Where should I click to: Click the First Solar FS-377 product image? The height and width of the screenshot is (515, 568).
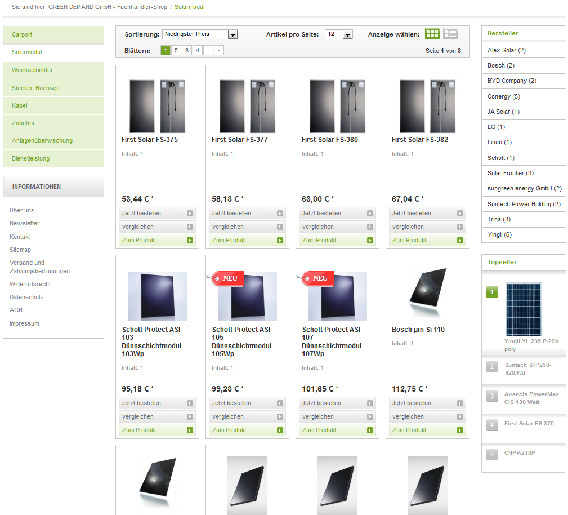point(247,106)
